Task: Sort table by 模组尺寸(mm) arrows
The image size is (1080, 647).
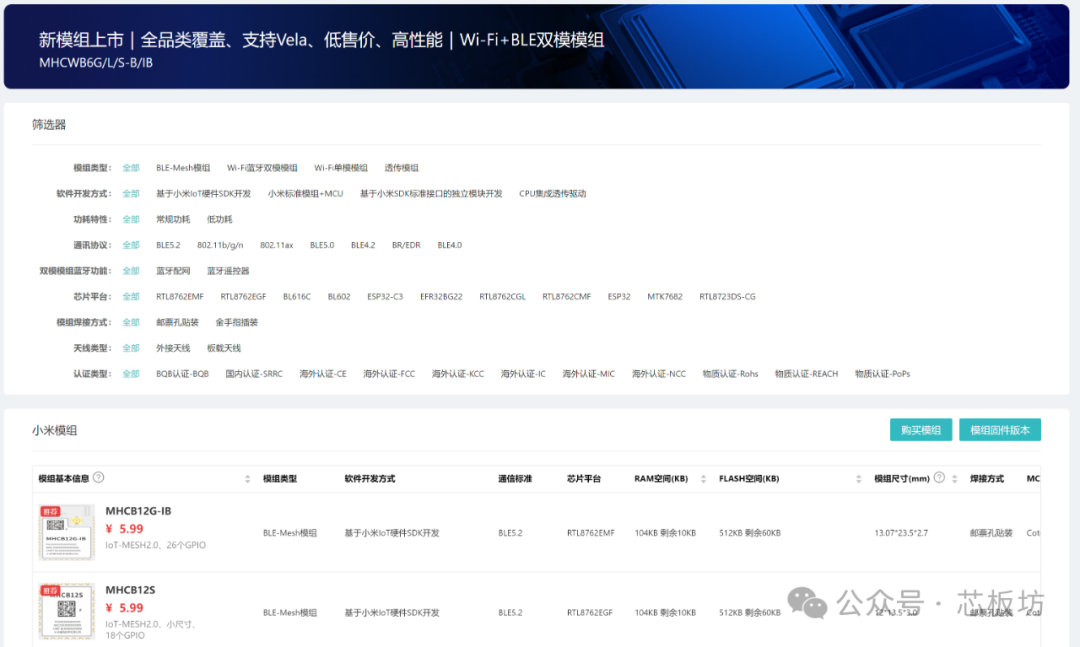Action: tap(955, 479)
